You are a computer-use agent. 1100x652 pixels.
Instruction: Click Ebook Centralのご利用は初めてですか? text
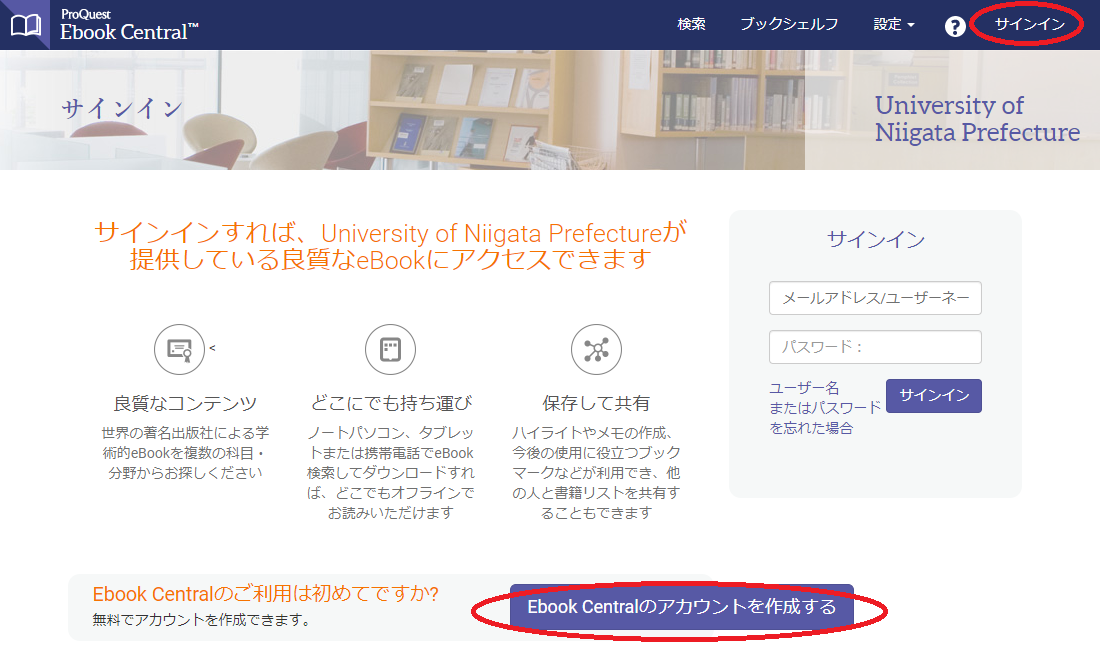tap(266, 594)
